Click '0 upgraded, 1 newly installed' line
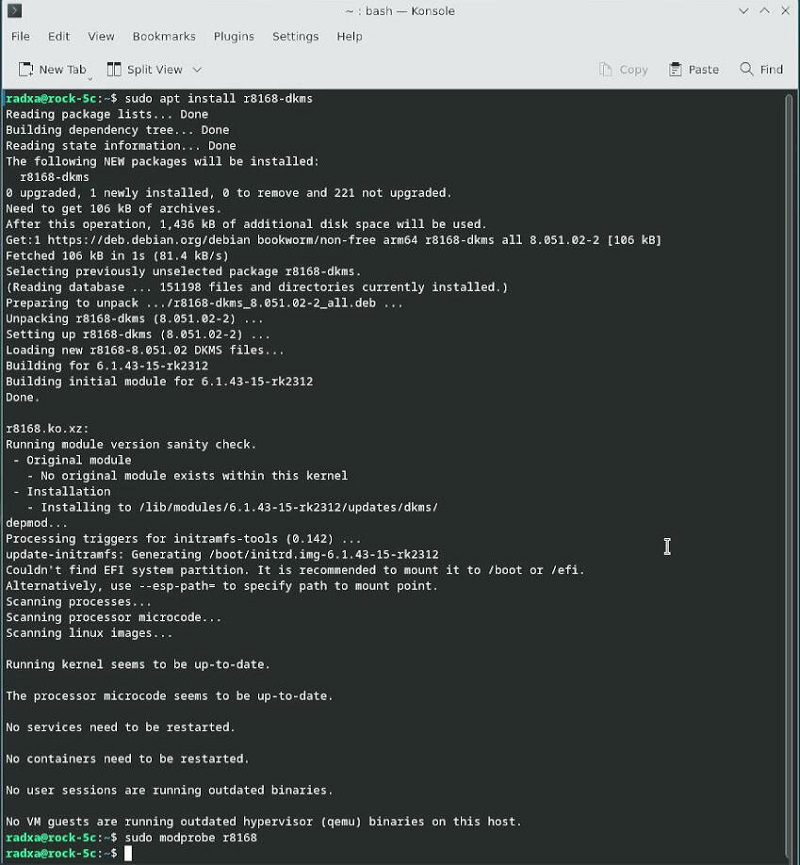Viewport: 800px width, 865px height. 228,193
